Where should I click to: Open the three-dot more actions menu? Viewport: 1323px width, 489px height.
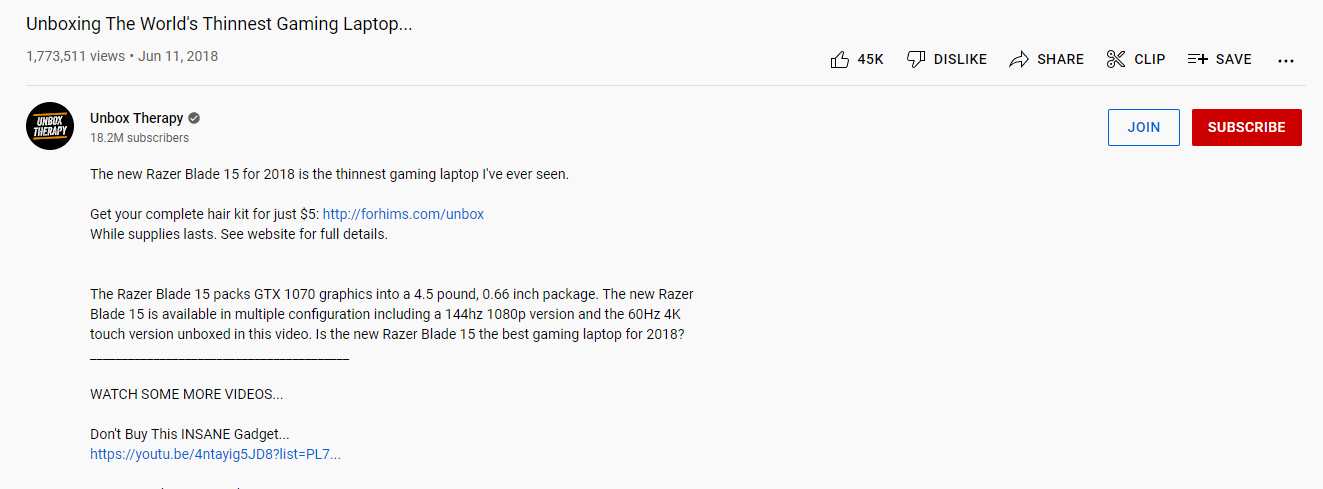coord(1286,60)
